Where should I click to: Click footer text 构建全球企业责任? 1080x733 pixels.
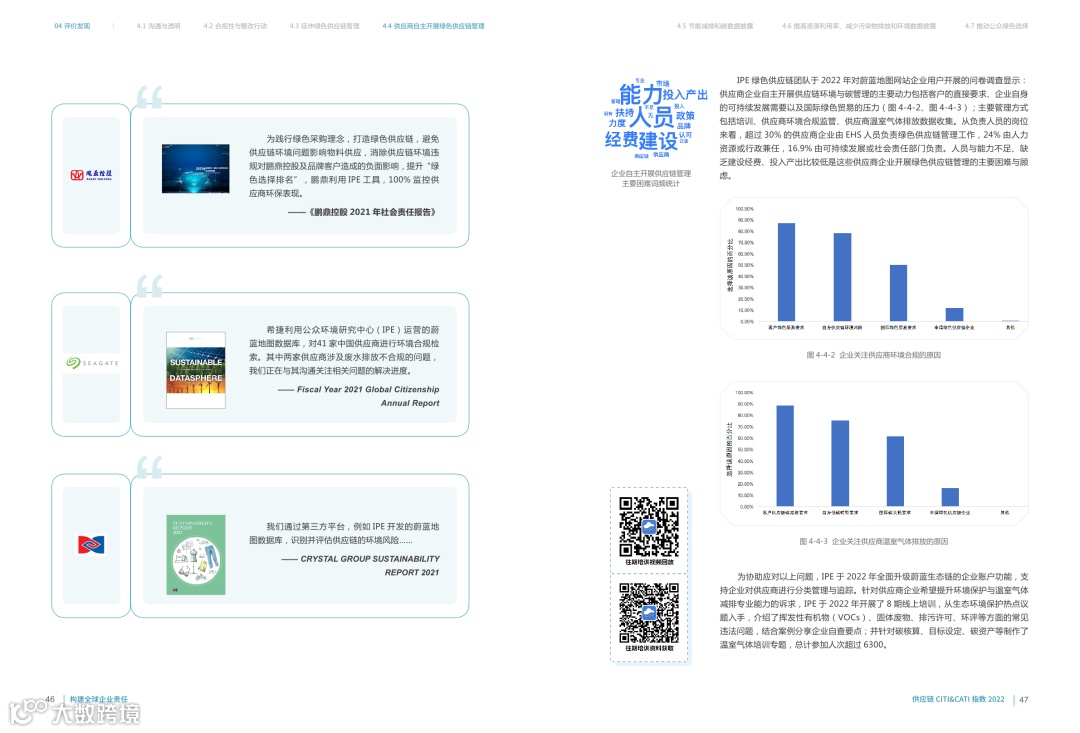[98, 699]
